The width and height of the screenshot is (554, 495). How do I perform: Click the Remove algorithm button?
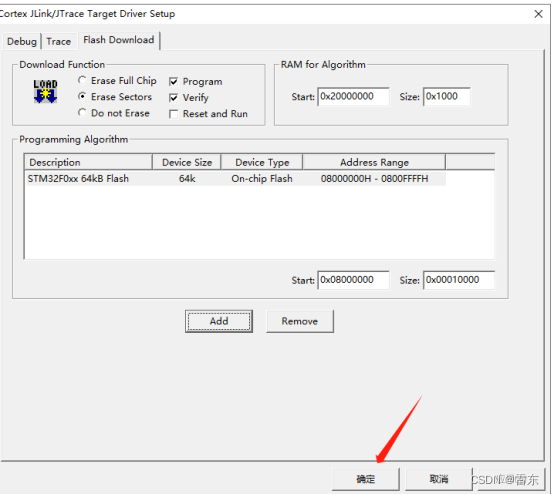(300, 321)
